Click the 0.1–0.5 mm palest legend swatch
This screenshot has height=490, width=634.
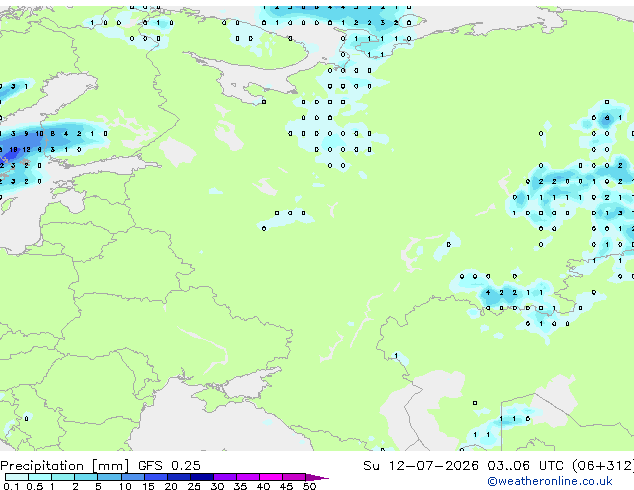[17, 477]
